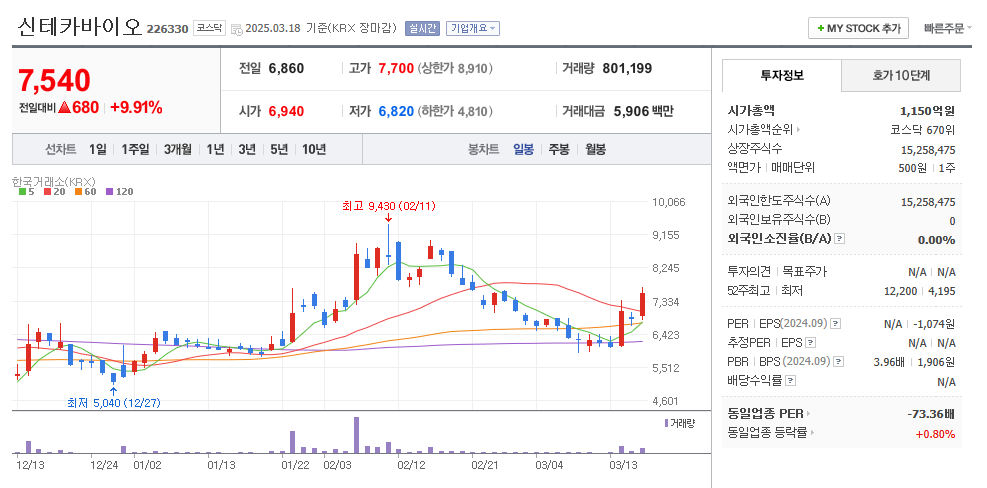The height and width of the screenshot is (488, 987).
Task: Select the 1년 line chart period
Action: click(215, 149)
